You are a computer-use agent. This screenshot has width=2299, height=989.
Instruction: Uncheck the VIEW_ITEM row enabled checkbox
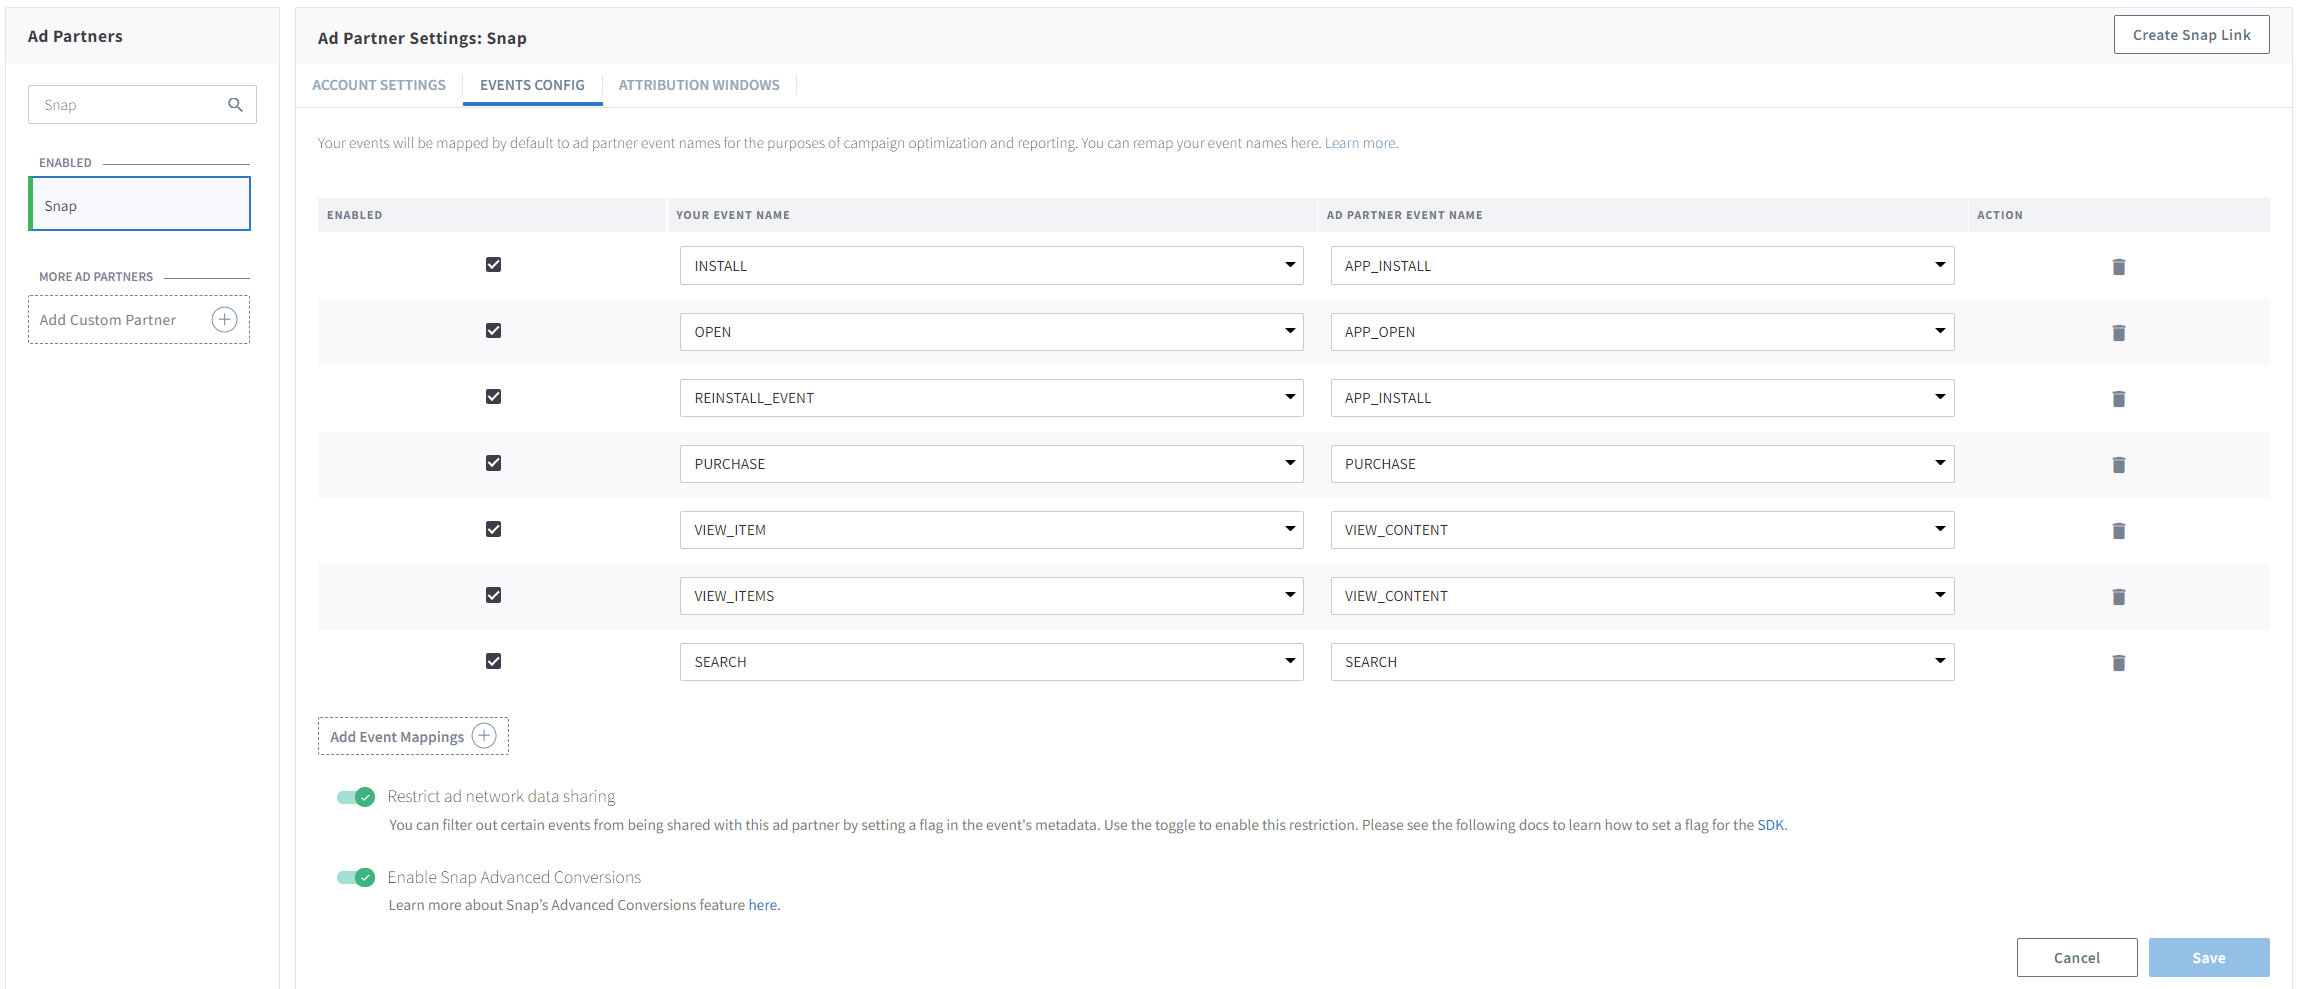[x=493, y=529]
